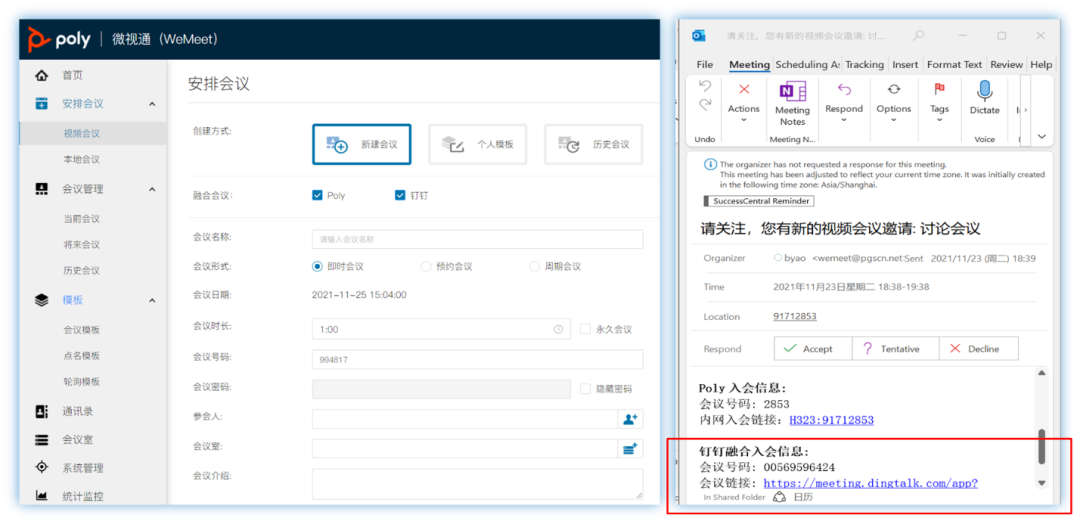Click the Redo arrow in the Outlook ribbon
Viewport: 1080px width, 524px height.
click(x=705, y=105)
